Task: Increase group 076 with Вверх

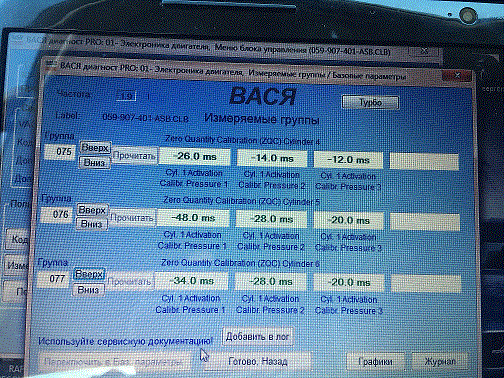Action: [92, 210]
